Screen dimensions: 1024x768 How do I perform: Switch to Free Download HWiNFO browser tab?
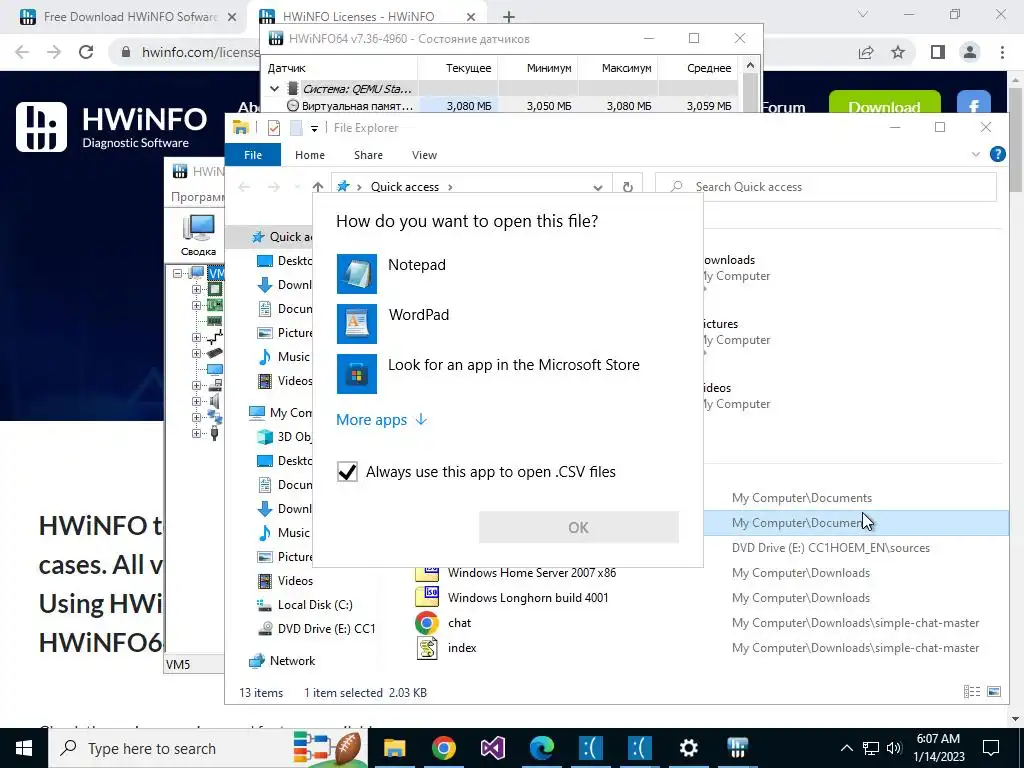coord(128,17)
